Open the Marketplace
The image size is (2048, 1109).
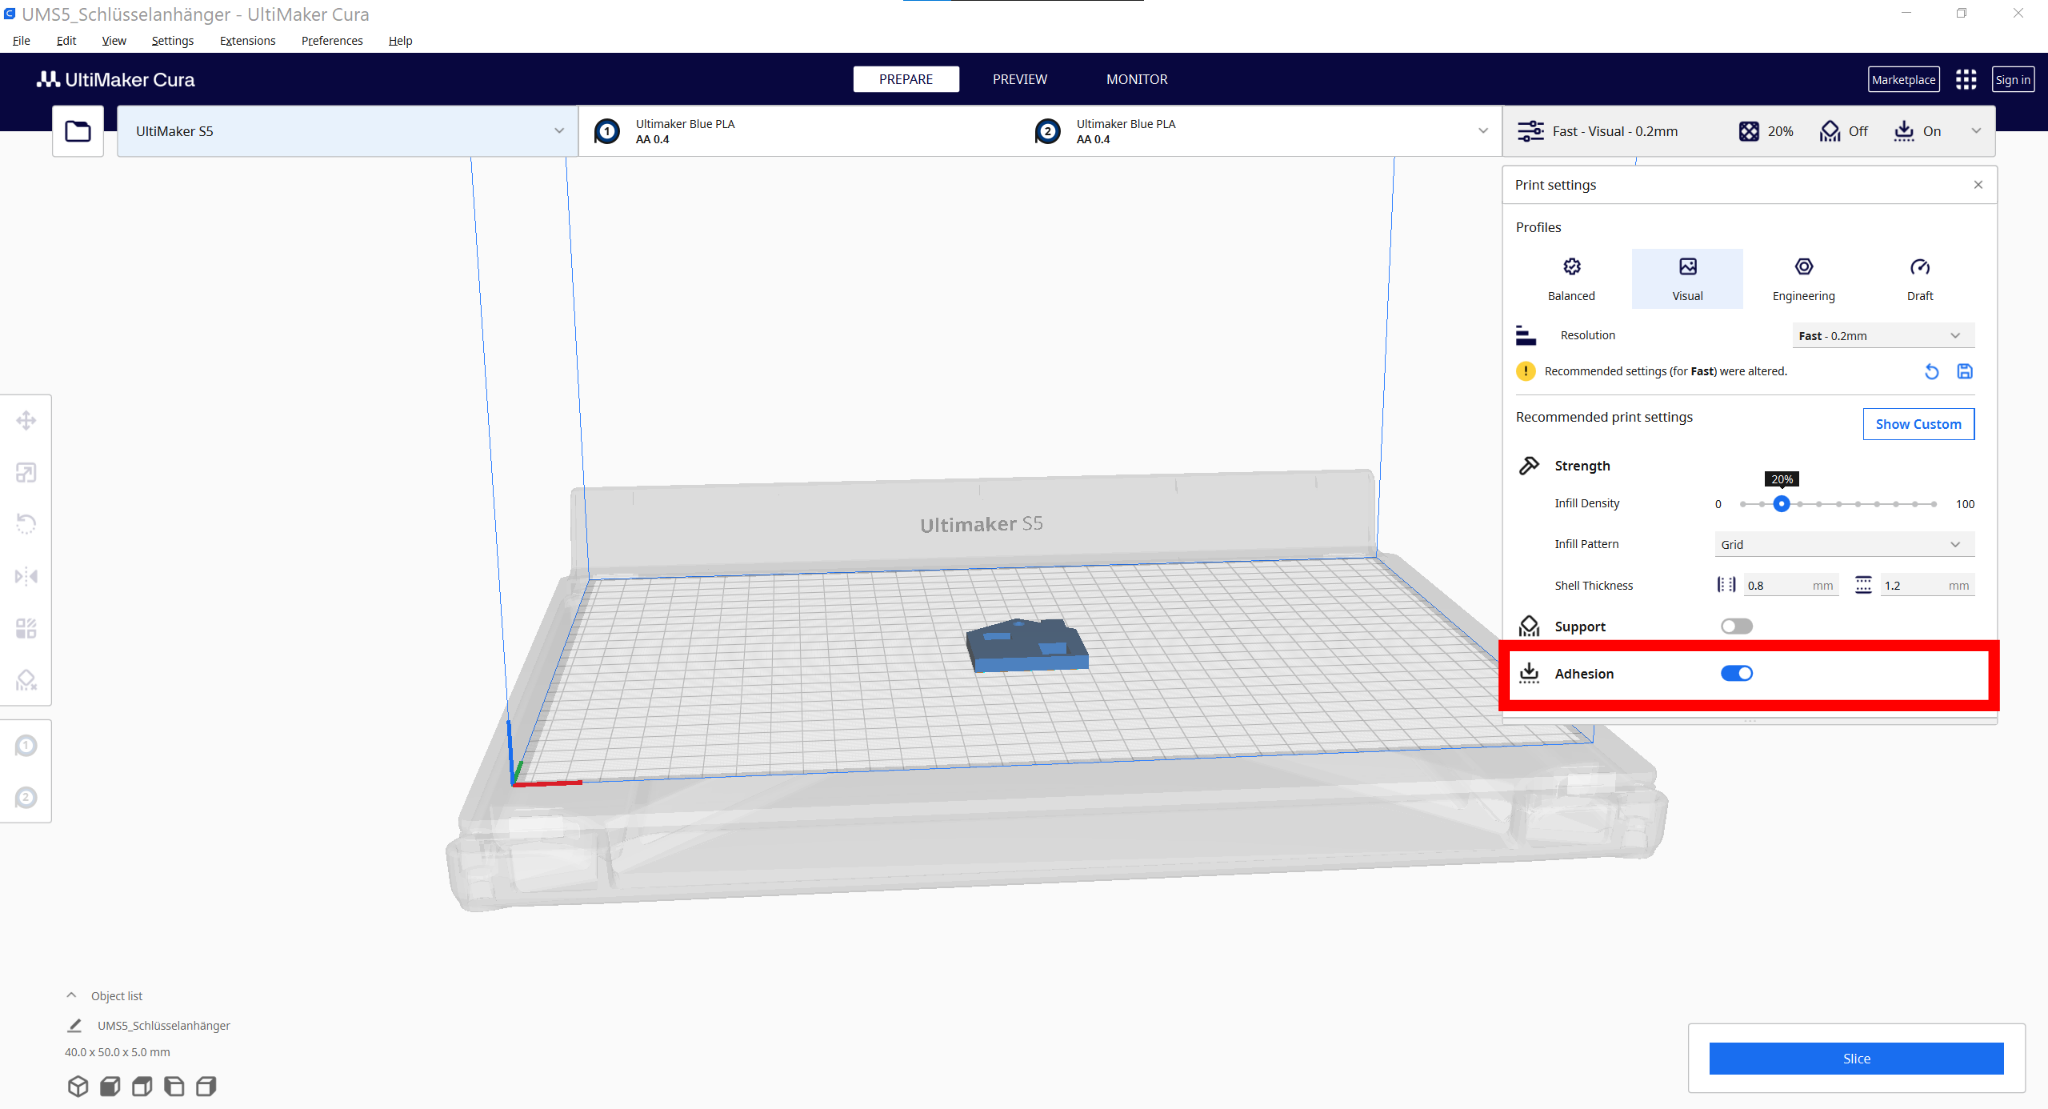tap(1904, 80)
